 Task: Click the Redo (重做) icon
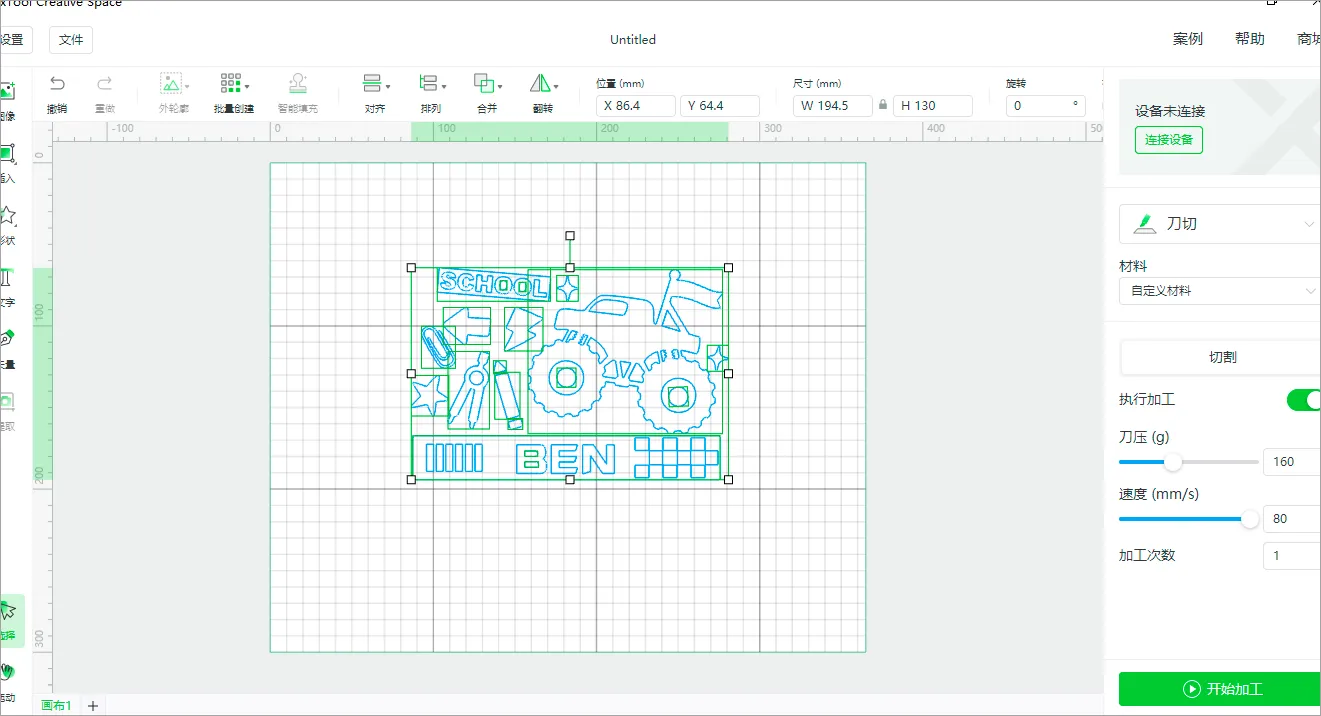click(104, 84)
